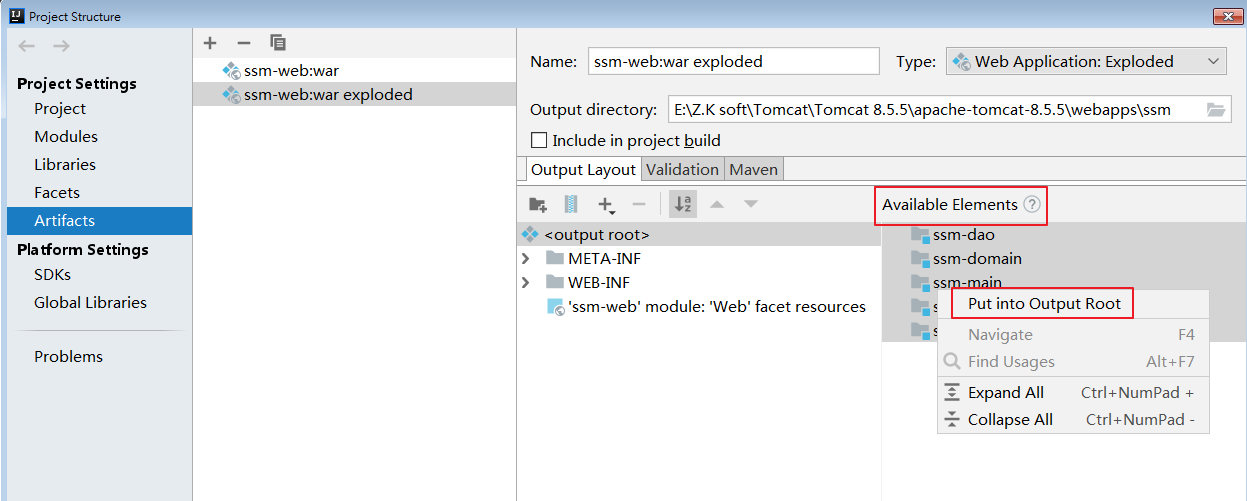Screen dimensions: 1247x501
Task: Expand the META-INF folder node
Action: click(x=526, y=259)
